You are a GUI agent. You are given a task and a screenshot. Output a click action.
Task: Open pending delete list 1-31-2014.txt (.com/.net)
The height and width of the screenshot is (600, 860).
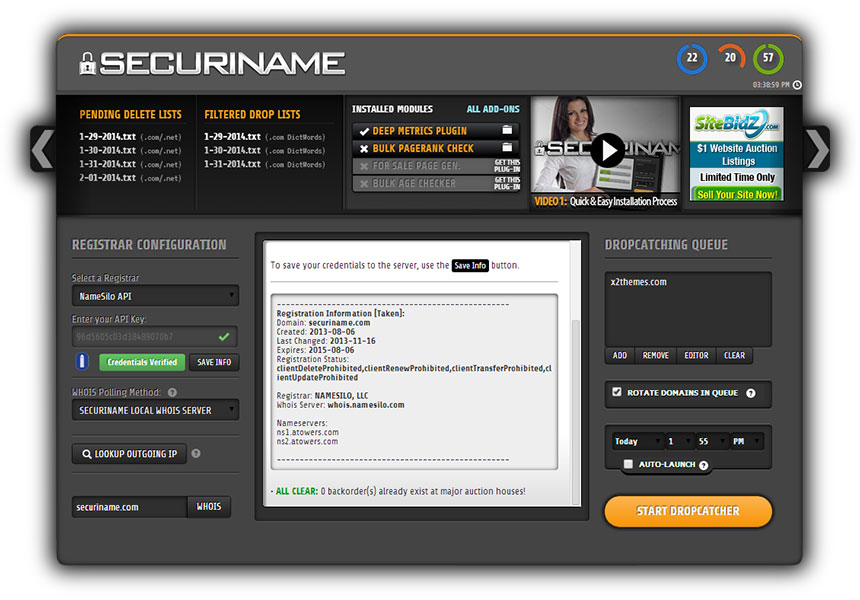[x=130, y=164]
